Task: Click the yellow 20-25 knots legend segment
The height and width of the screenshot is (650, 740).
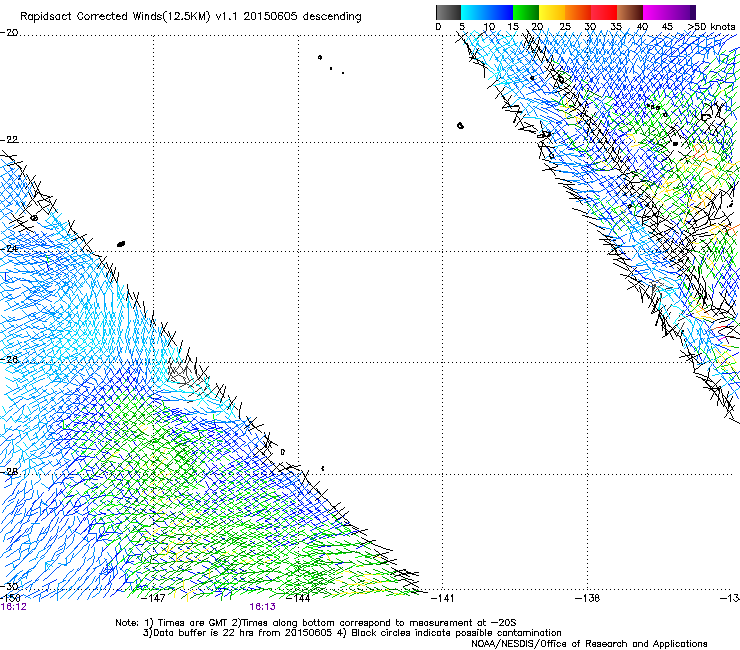Action: point(552,12)
